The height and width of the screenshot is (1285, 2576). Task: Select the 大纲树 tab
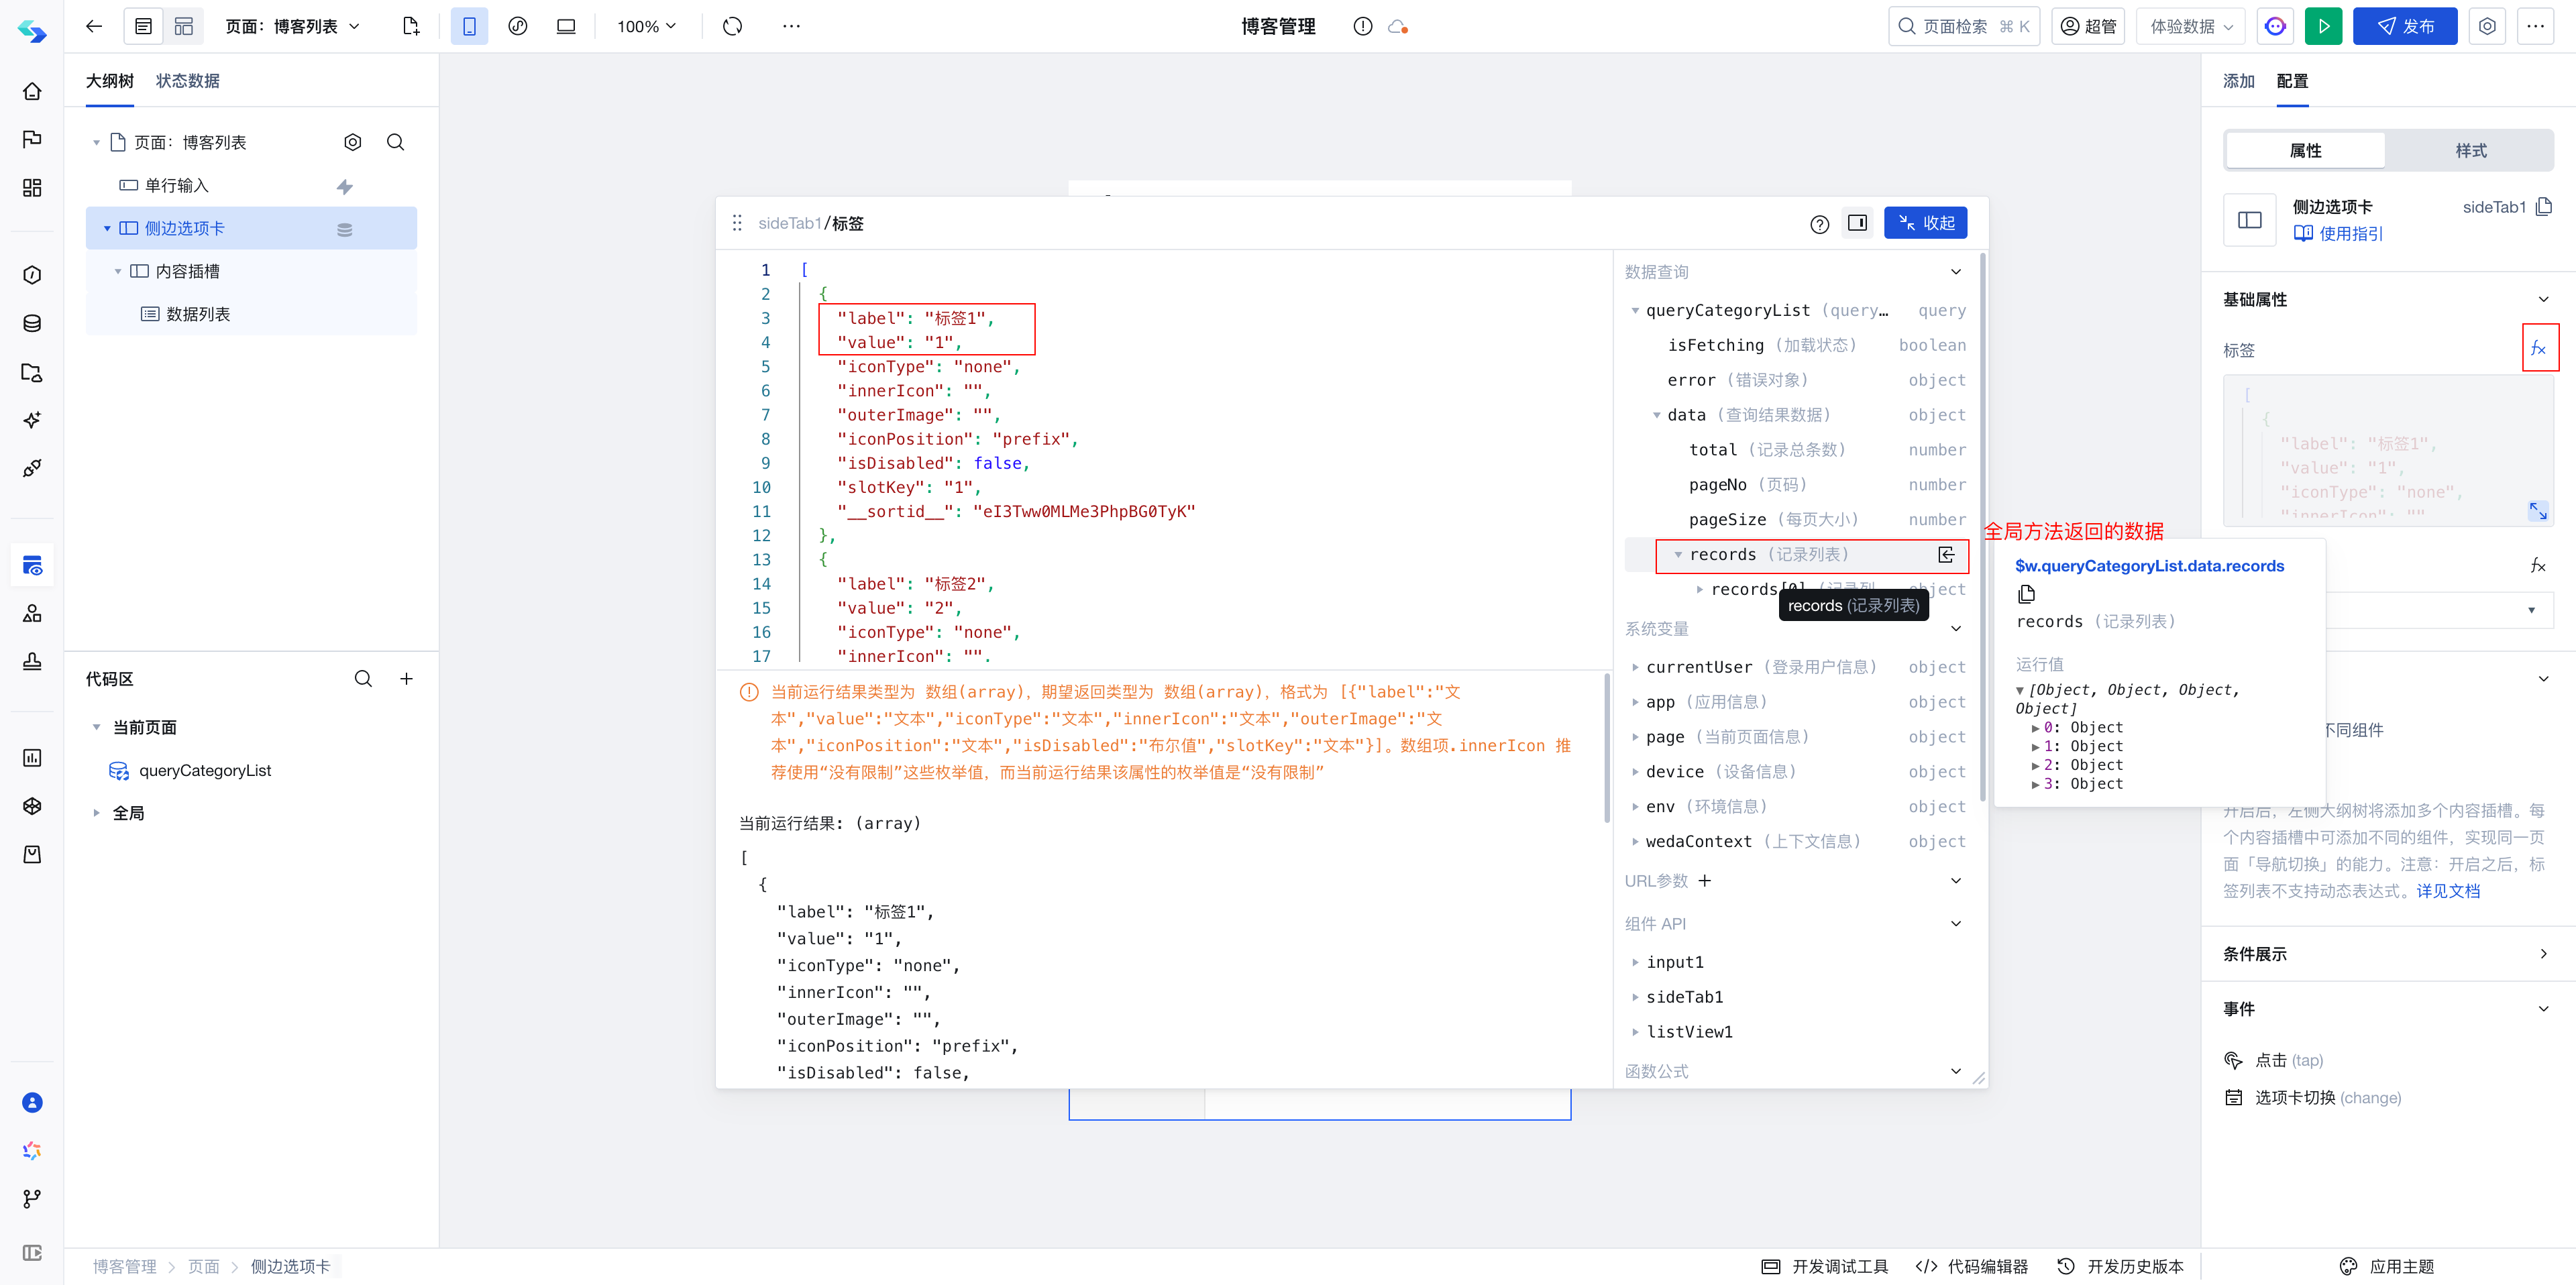[109, 81]
